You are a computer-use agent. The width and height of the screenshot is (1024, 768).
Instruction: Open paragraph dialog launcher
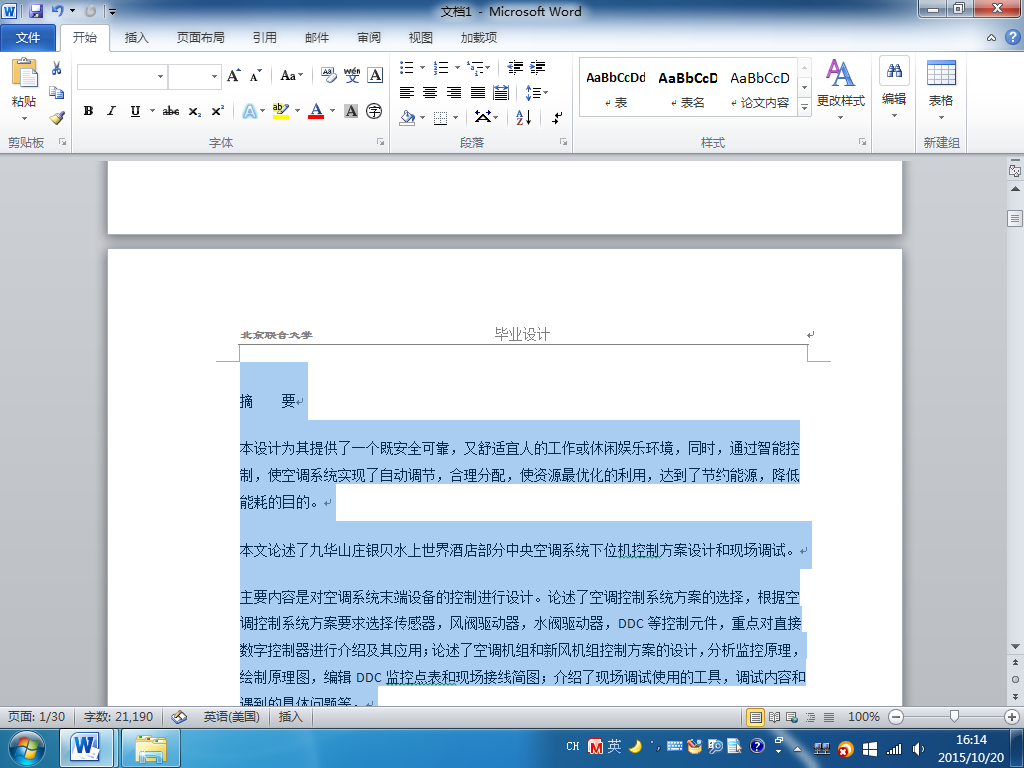coord(564,142)
